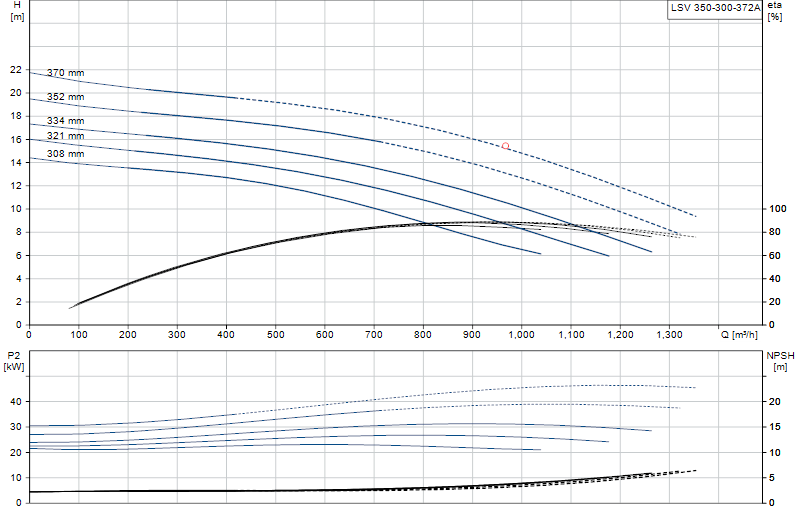Viewport: 800px width, 520px height.
Task: Click the 100 tick on the eta axis
Action: click(778, 209)
